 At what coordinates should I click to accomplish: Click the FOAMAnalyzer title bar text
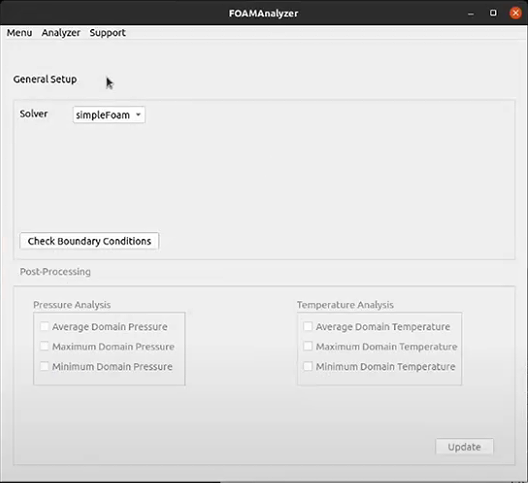[264, 13]
